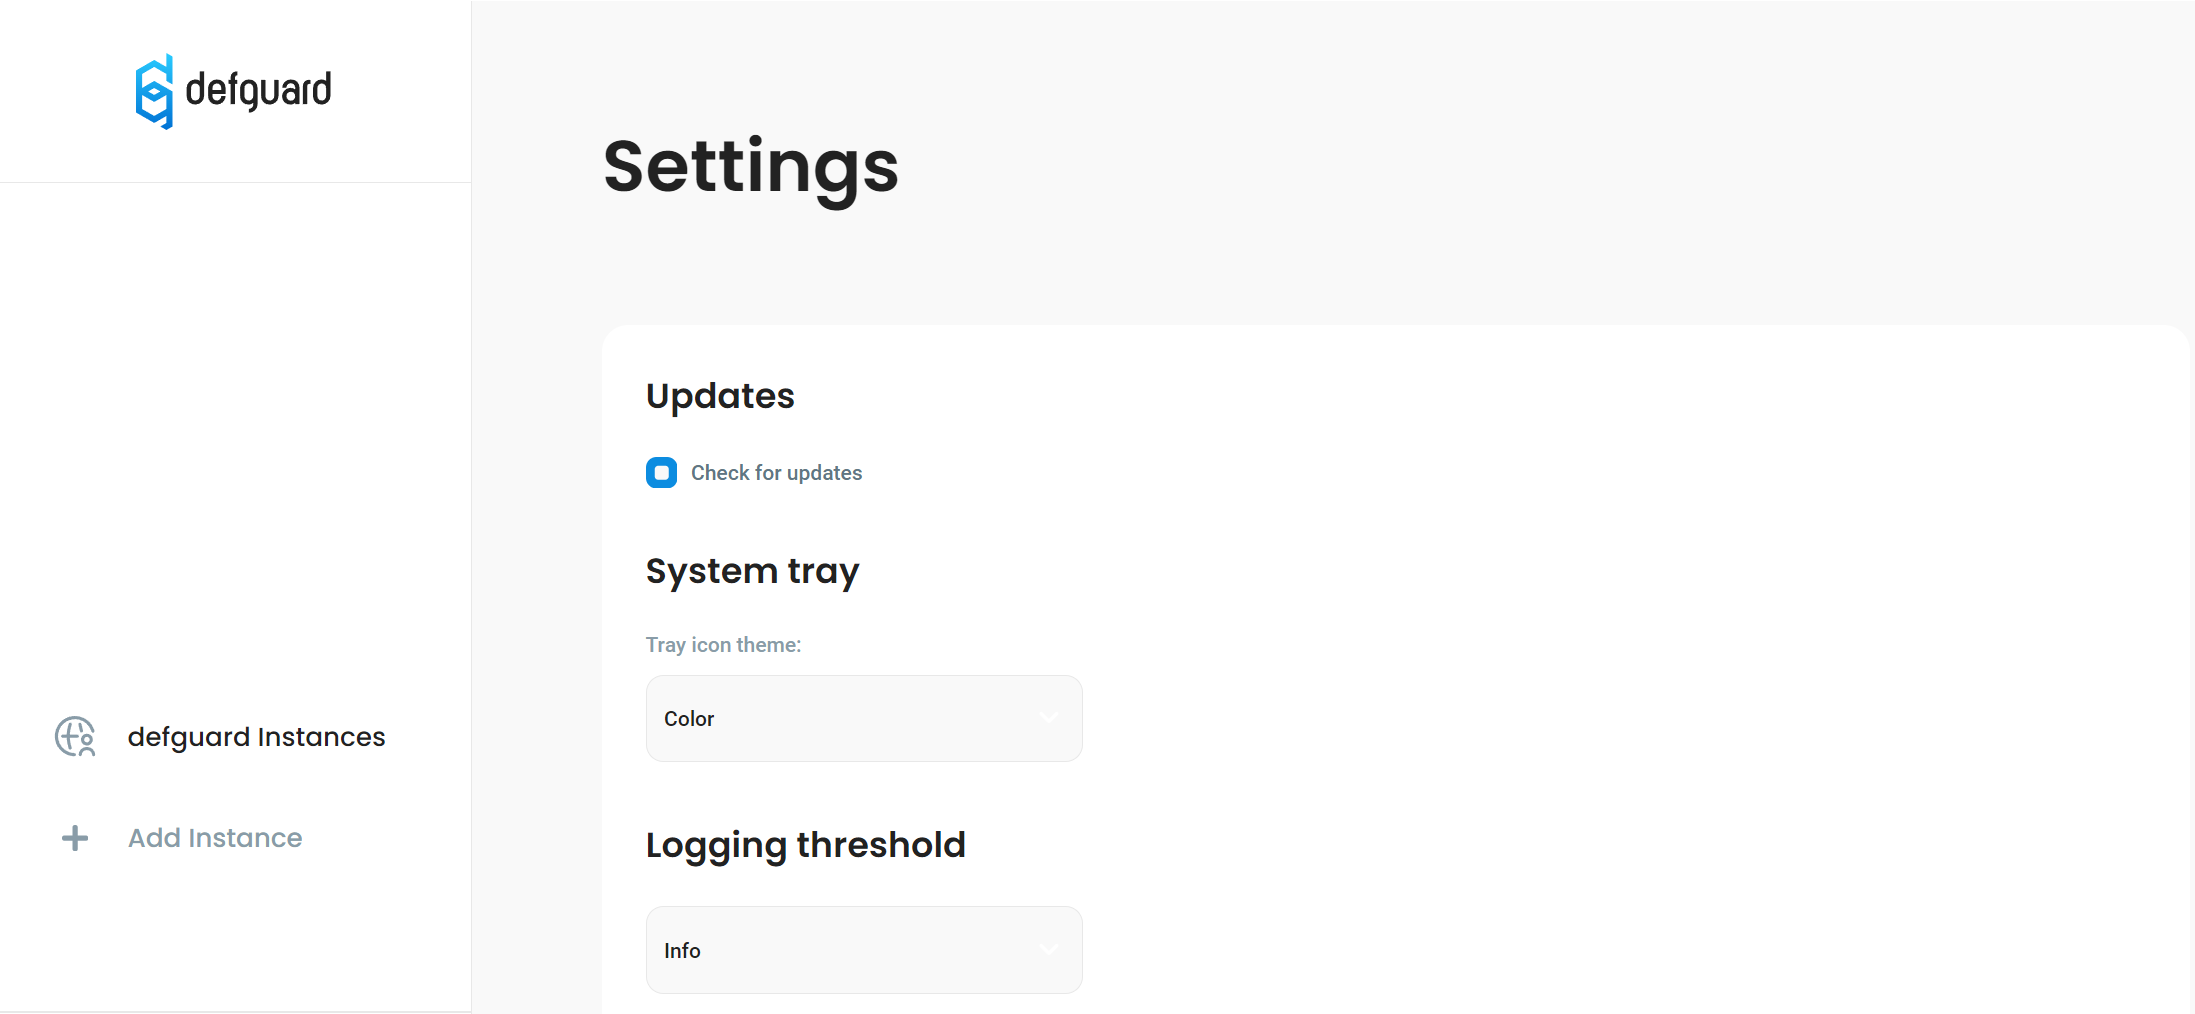Image resolution: width=2195 pixels, height=1014 pixels.
Task: Click the sidebar divider below the logo
Action: 235,182
